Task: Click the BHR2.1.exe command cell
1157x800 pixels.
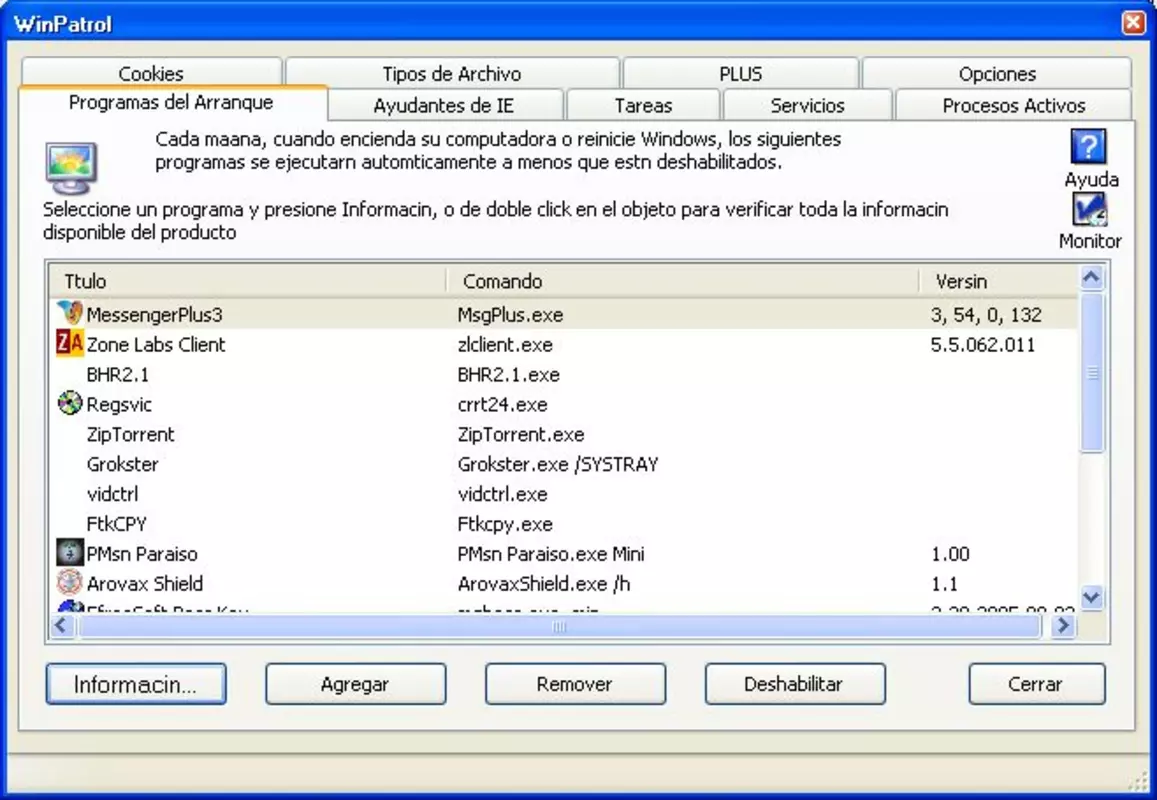Action: (x=508, y=374)
